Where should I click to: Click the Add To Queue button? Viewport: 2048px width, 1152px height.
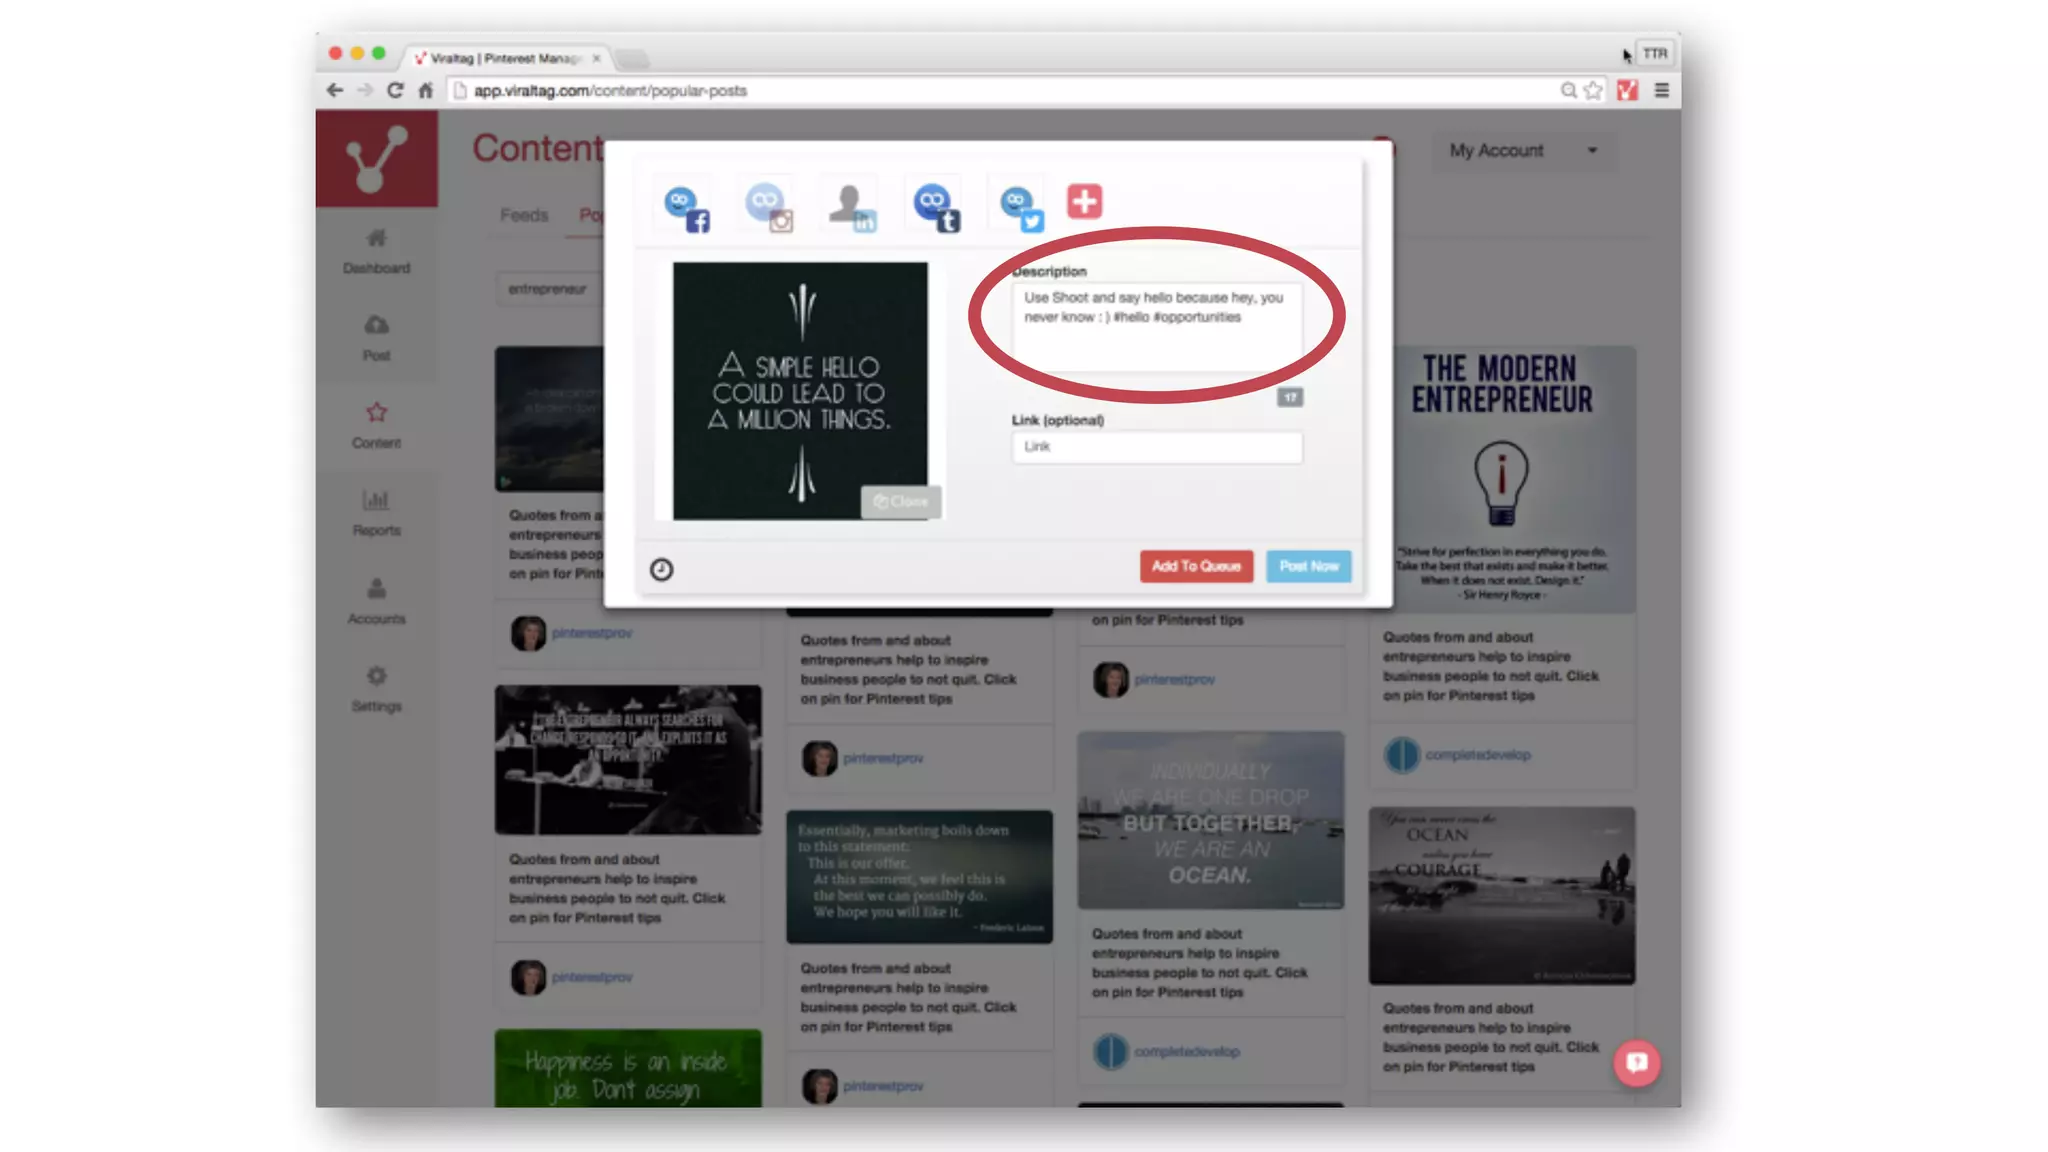click(x=1196, y=566)
